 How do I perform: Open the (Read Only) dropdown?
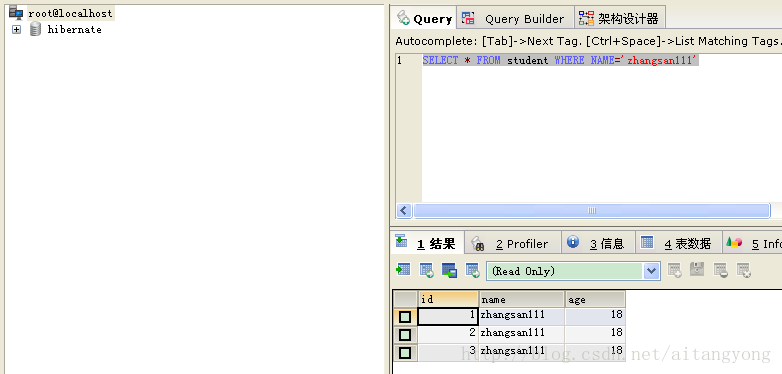click(652, 271)
